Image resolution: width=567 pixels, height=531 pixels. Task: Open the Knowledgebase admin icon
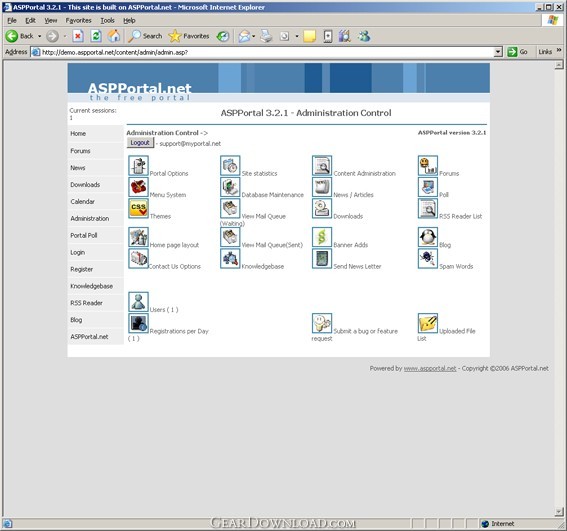point(230,258)
